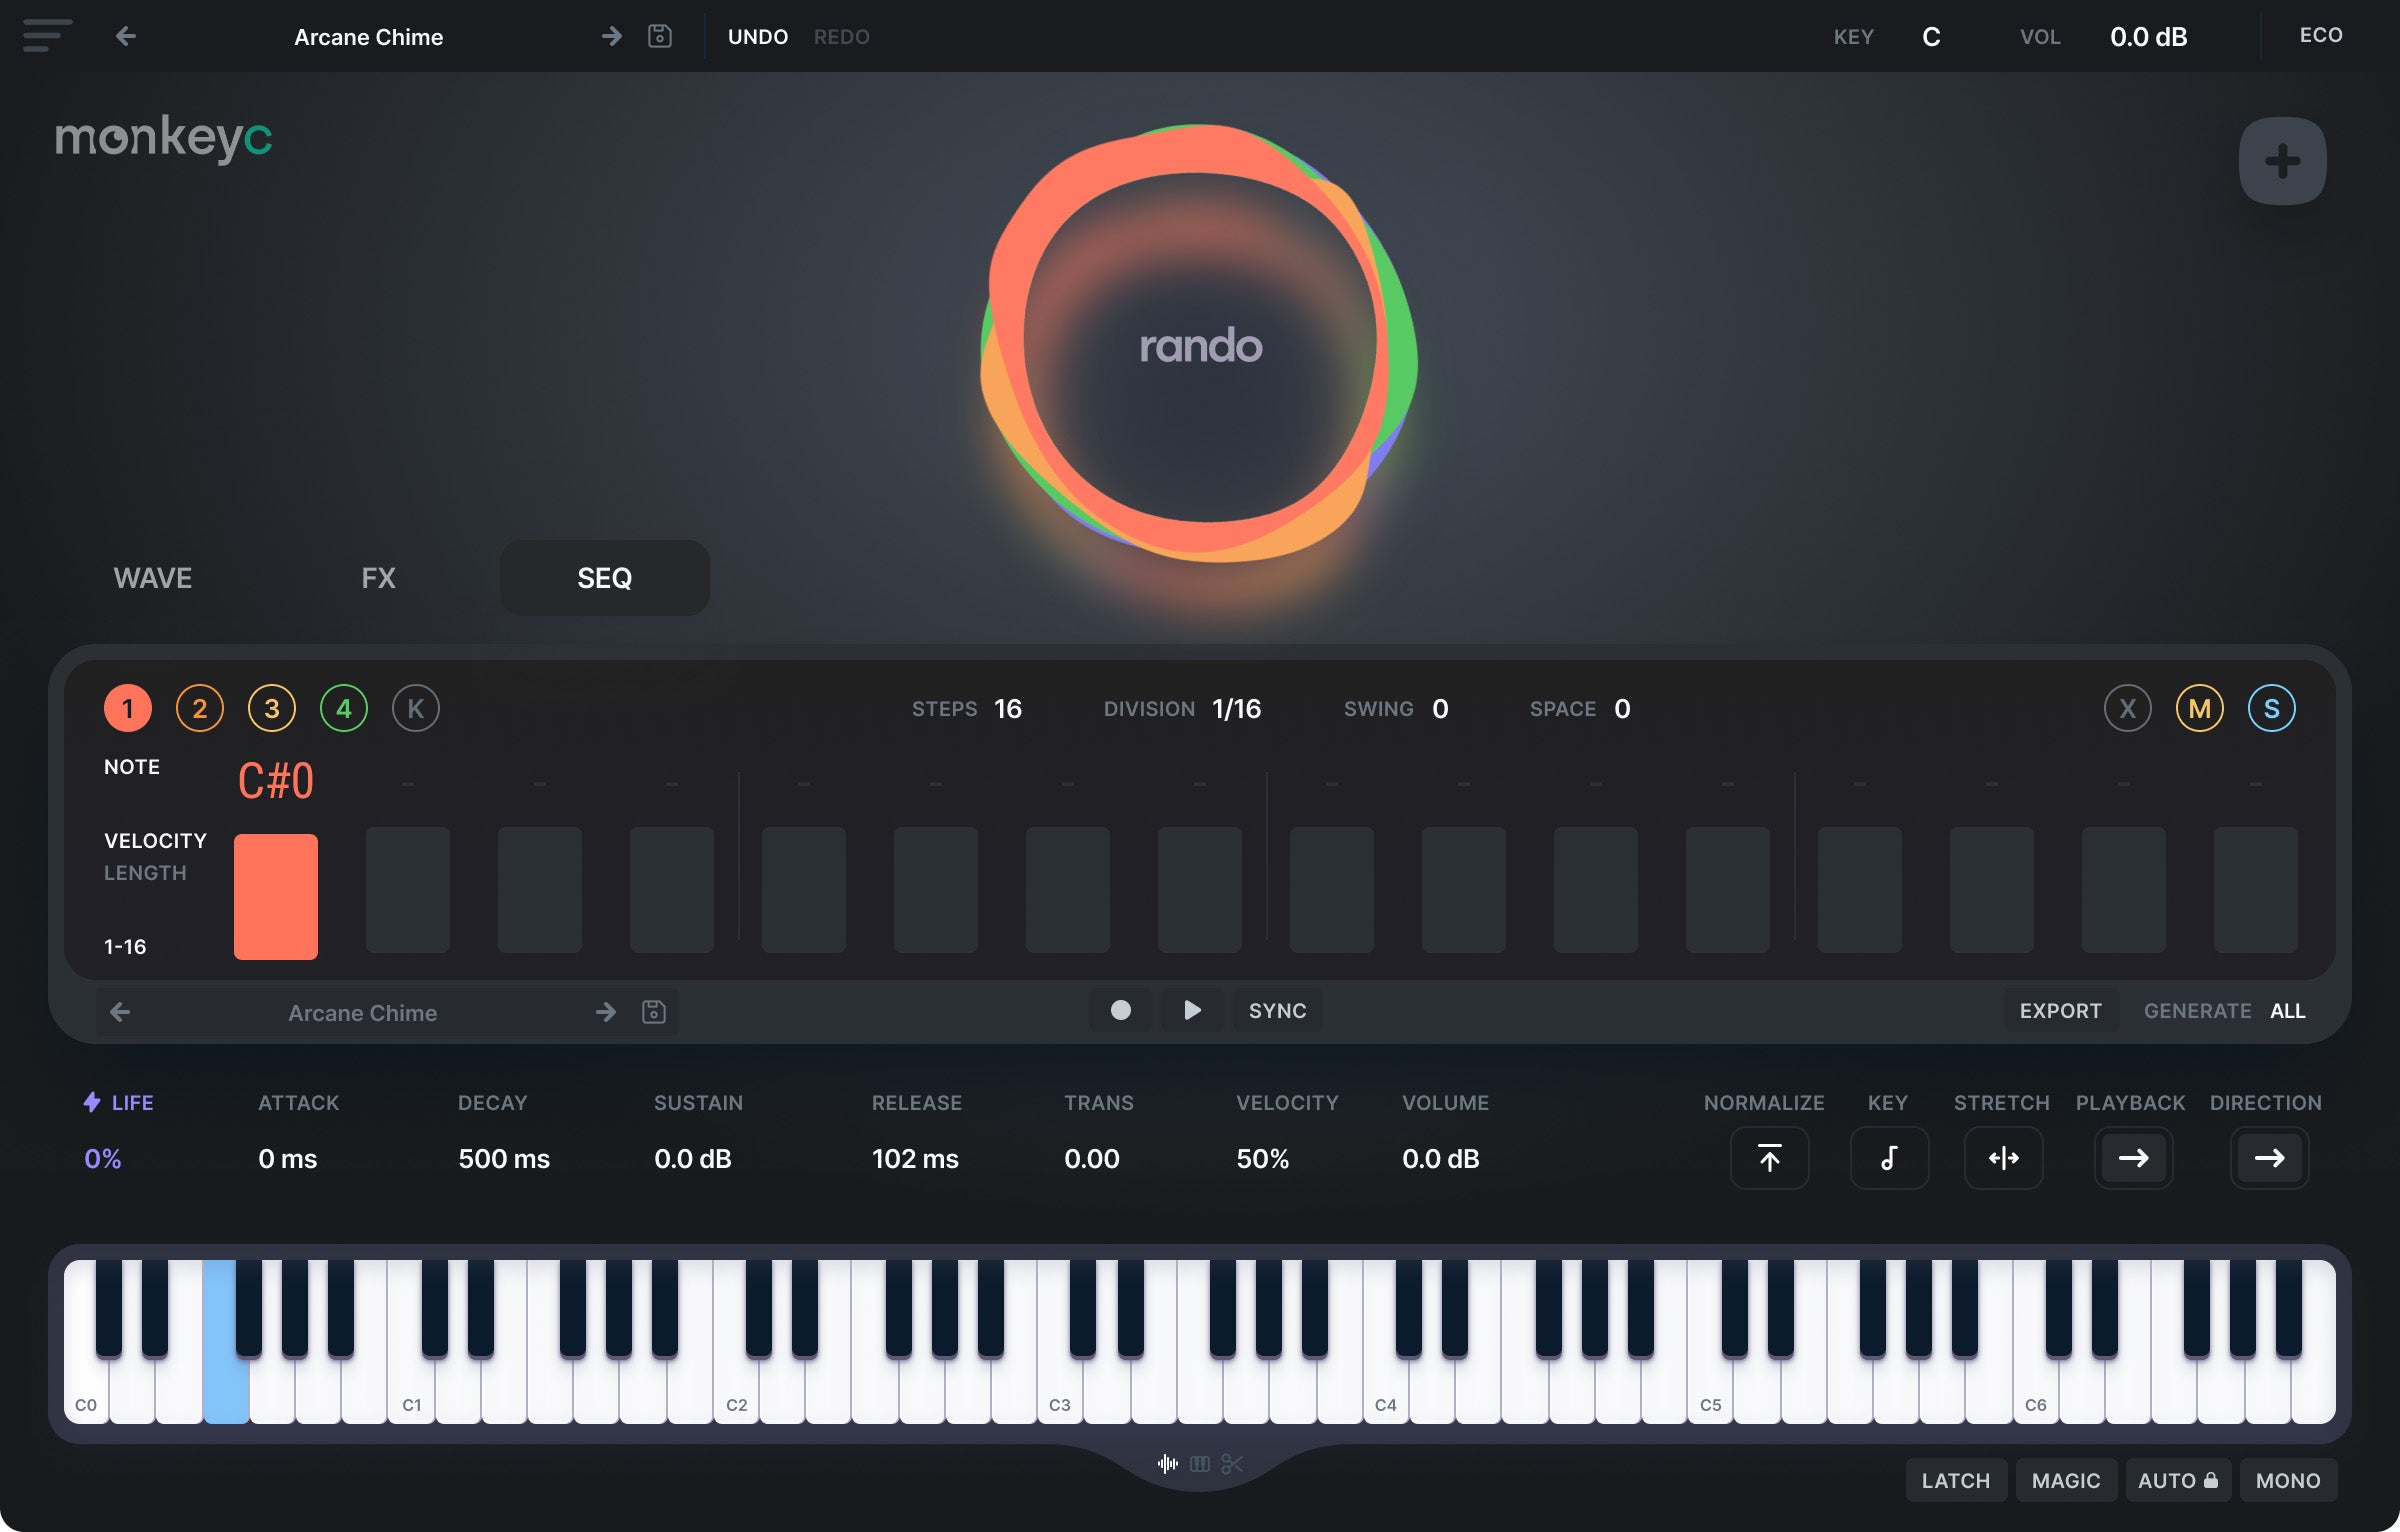Click the waveform icon below keyboard

pyautogui.click(x=1167, y=1464)
